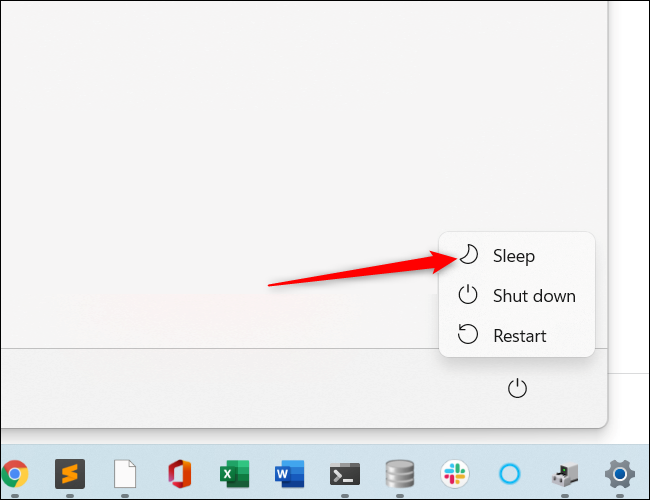Click the circular arrow Restart icon
Image resolution: width=650 pixels, height=500 pixels.
468,335
